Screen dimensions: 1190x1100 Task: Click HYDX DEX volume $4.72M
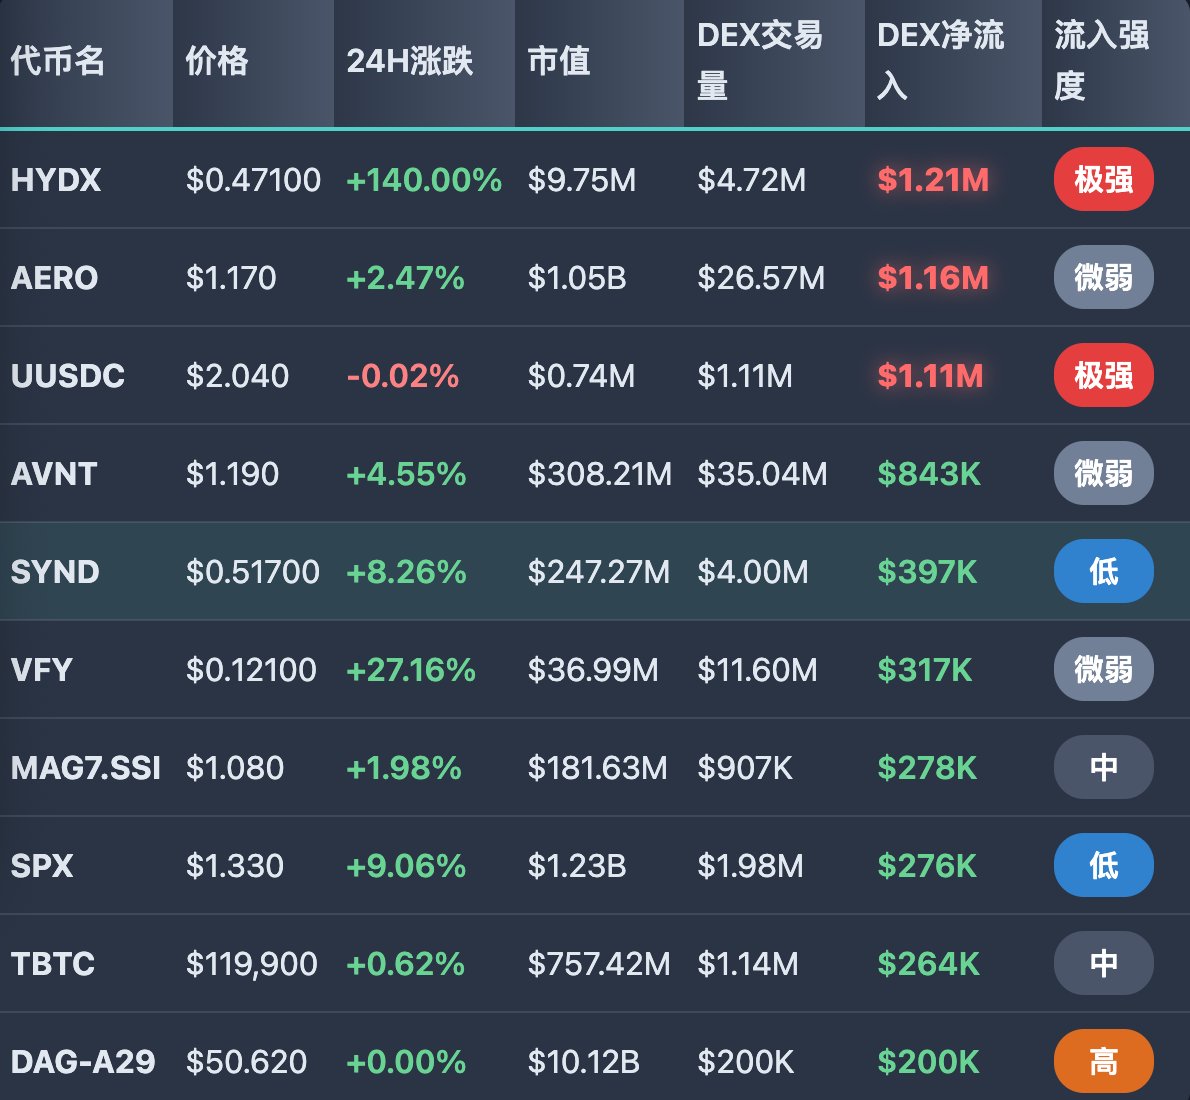[752, 180]
